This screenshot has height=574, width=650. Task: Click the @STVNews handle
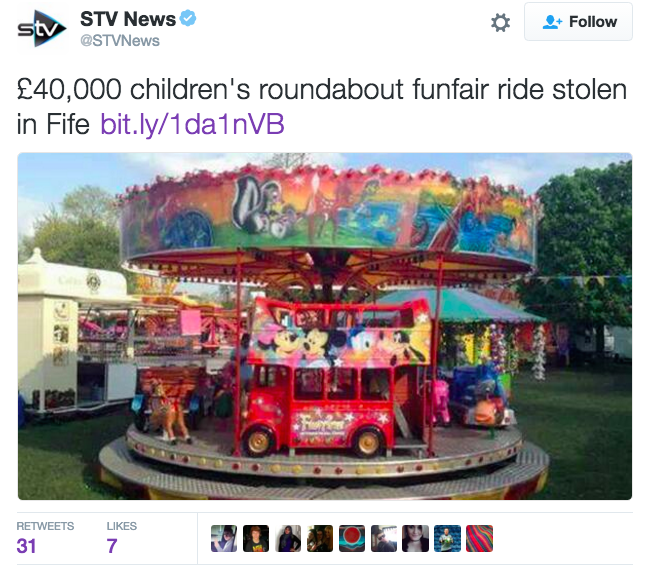coord(120,41)
